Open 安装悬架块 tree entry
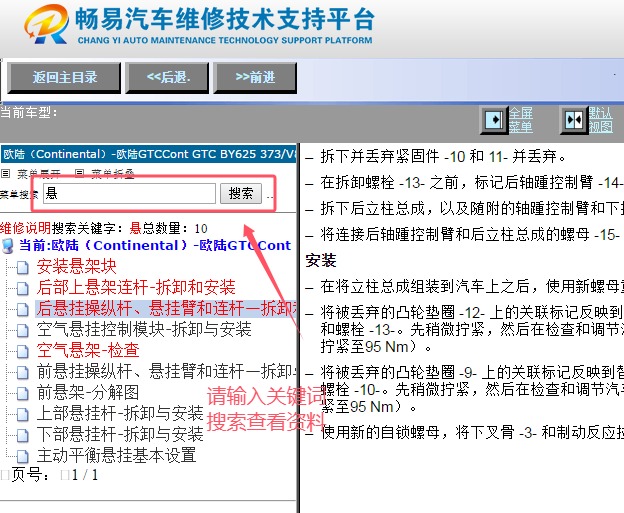624x513 pixels. pyautogui.click(x=76, y=266)
